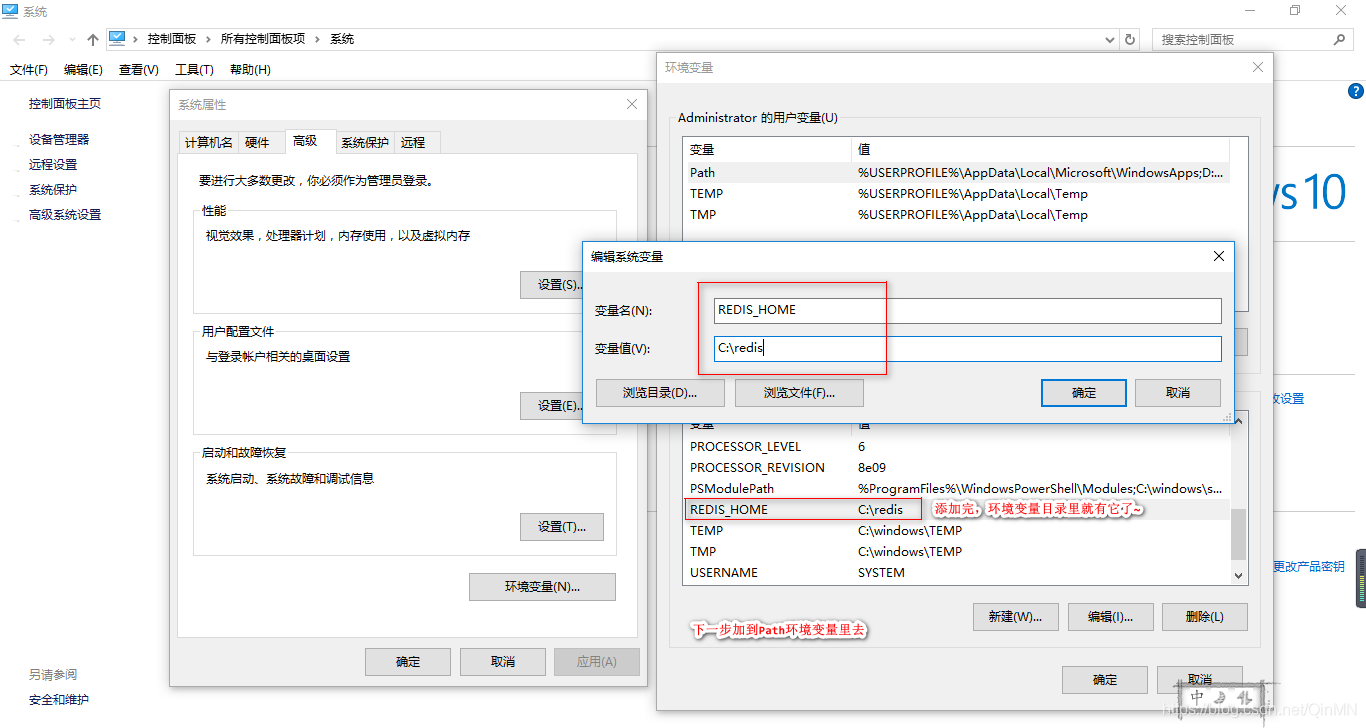Viewport: 1366px width, 728px height.
Task: Refresh the Control Panel page
Action: 1130,40
